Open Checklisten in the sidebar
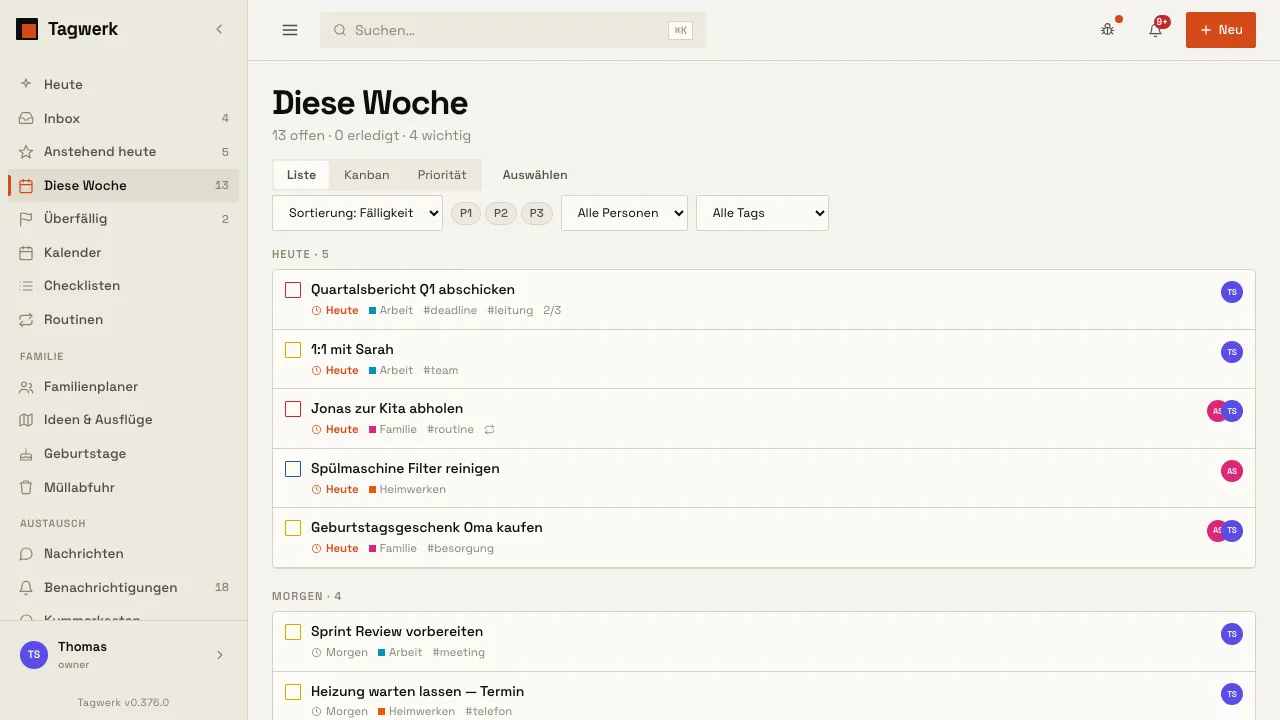This screenshot has height=720, width=1280. pyautogui.click(x=124, y=286)
